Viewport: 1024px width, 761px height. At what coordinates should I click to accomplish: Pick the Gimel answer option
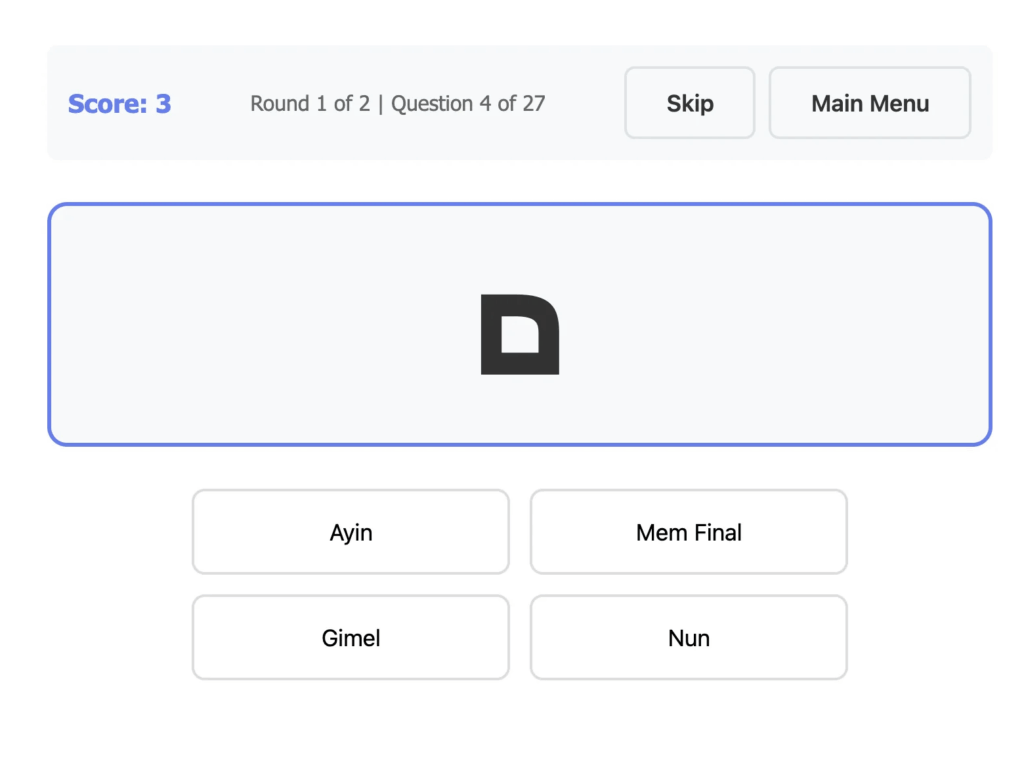pyautogui.click(x=350, y=638)
